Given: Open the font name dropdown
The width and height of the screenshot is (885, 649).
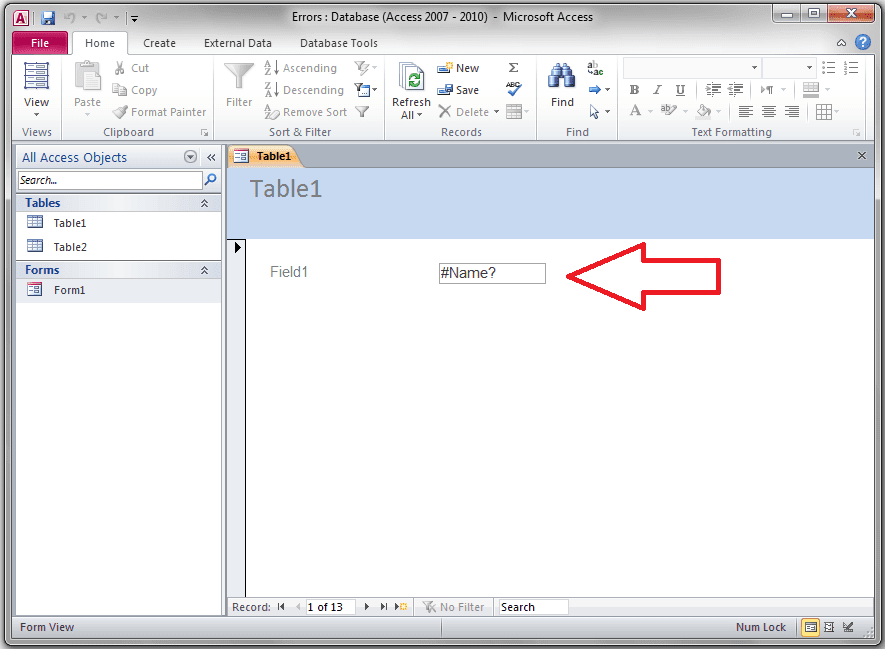Looking at the screenshot, I should [754, 68].
